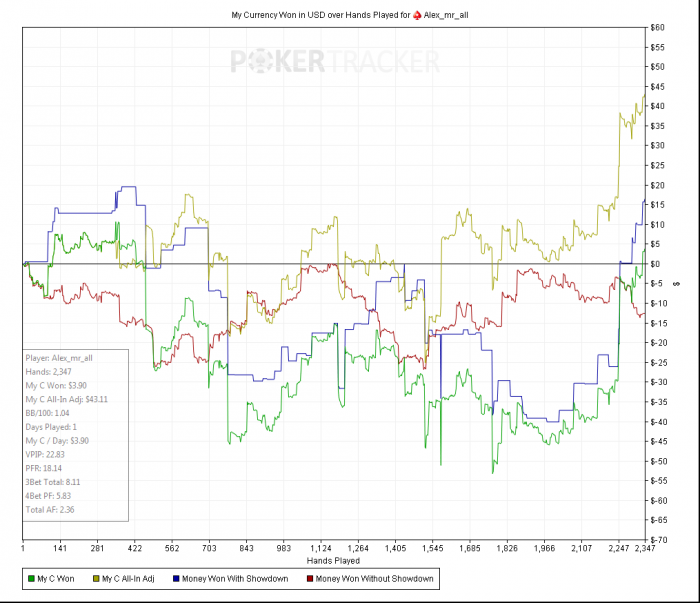Click the 1,966 tick on hands axis
Viewport: 700px width, 603px height.
[544, 548]
